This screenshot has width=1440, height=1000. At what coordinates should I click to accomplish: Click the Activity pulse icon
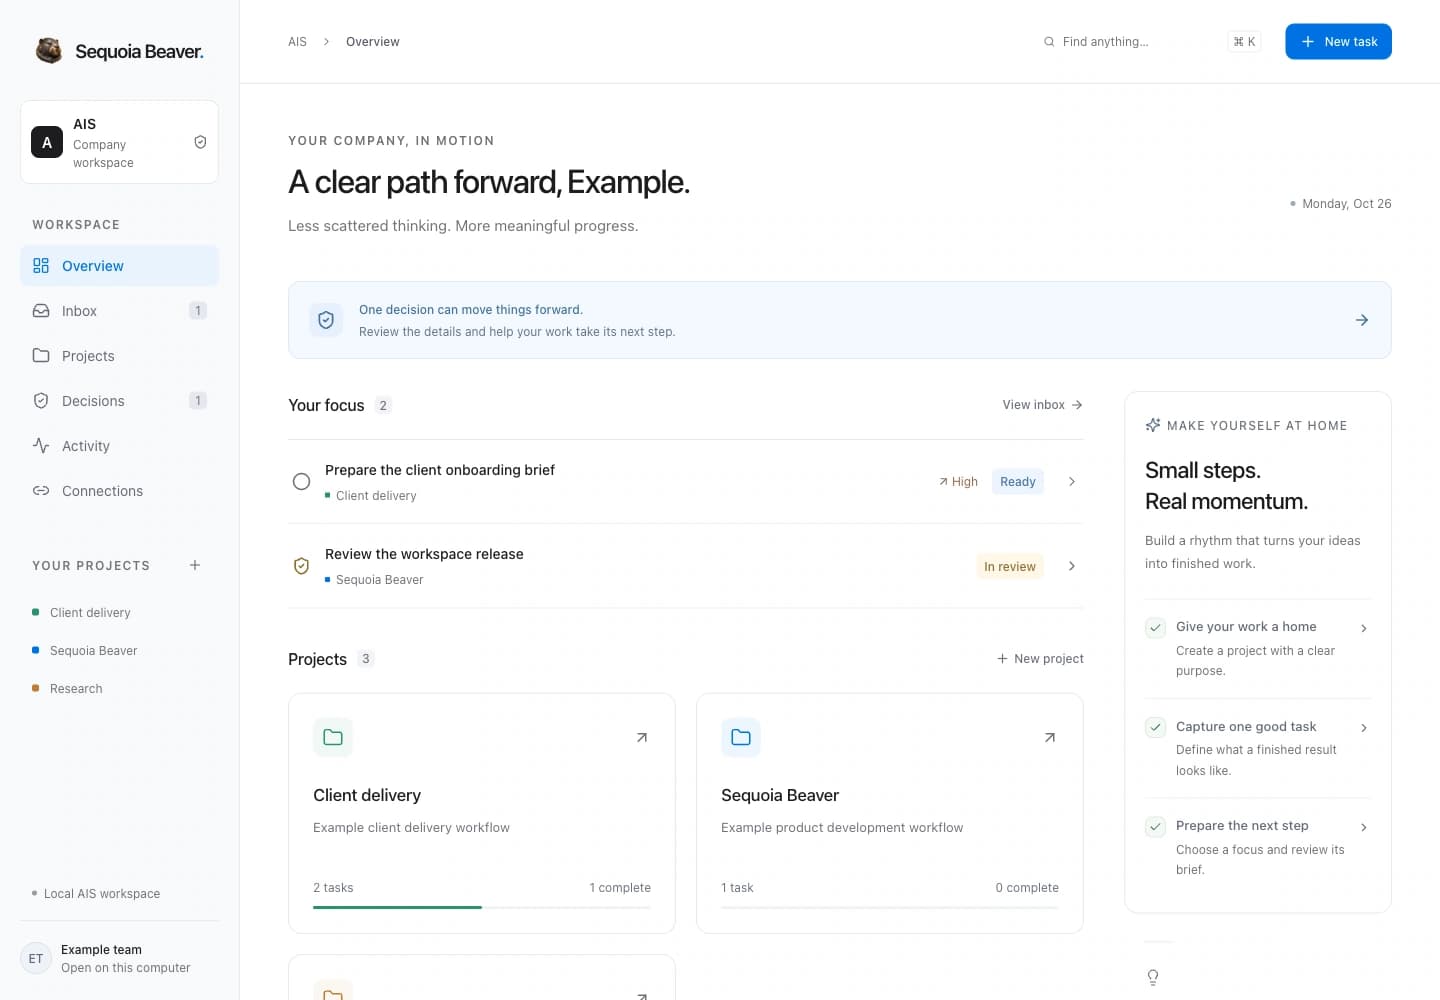tap(41, 446)
